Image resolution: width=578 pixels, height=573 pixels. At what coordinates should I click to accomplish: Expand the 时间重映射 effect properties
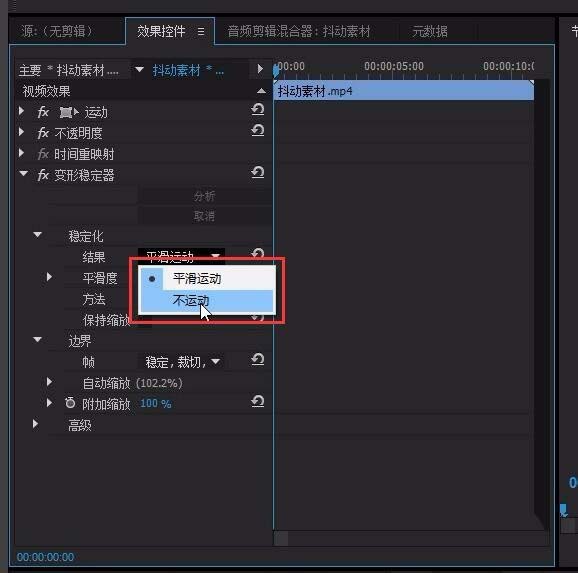point(21,153)
